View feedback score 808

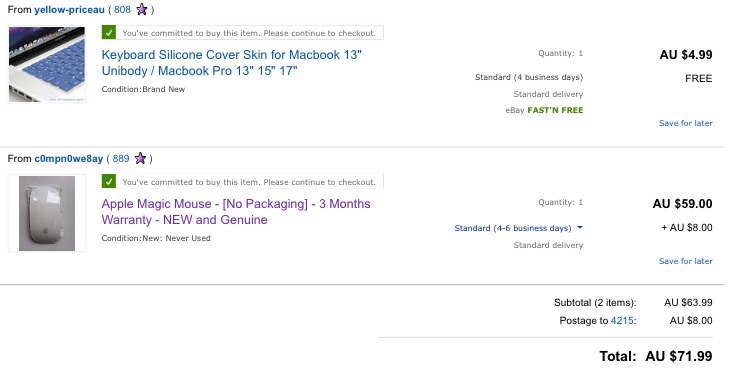pyautogui.click(x=122, y=9)
